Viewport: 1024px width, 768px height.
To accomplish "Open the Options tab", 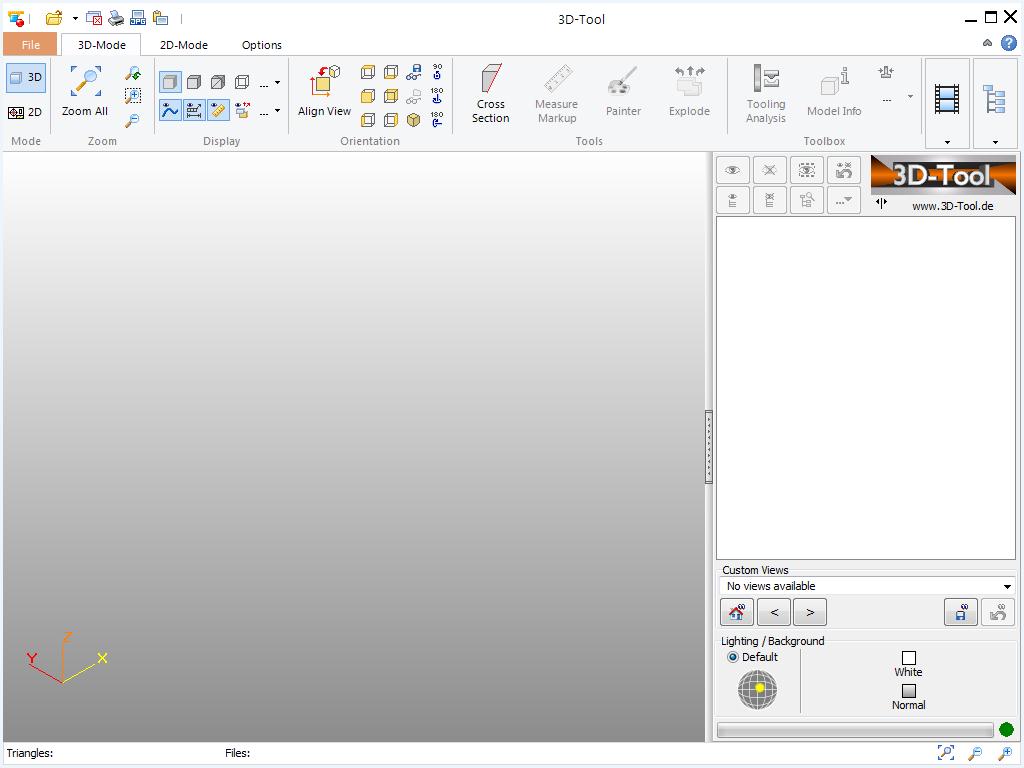I will [261, 45].
